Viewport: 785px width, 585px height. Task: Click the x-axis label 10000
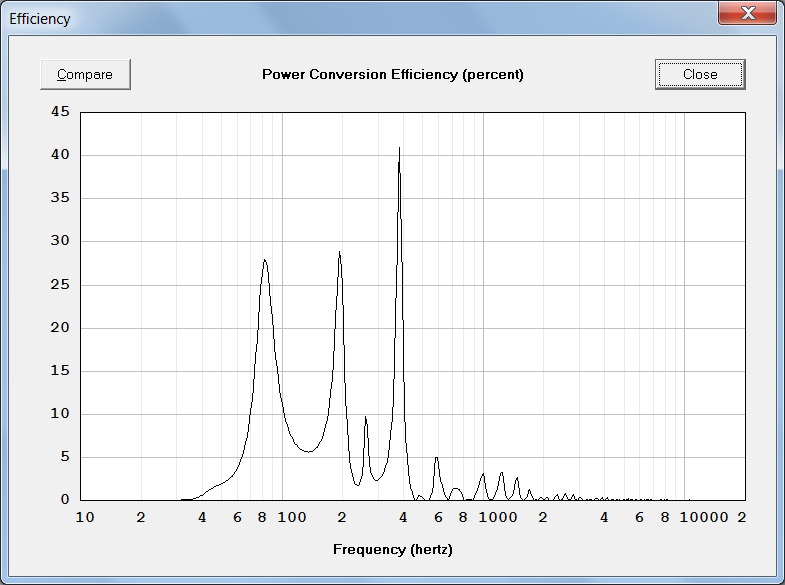click(x=704, y=517)
